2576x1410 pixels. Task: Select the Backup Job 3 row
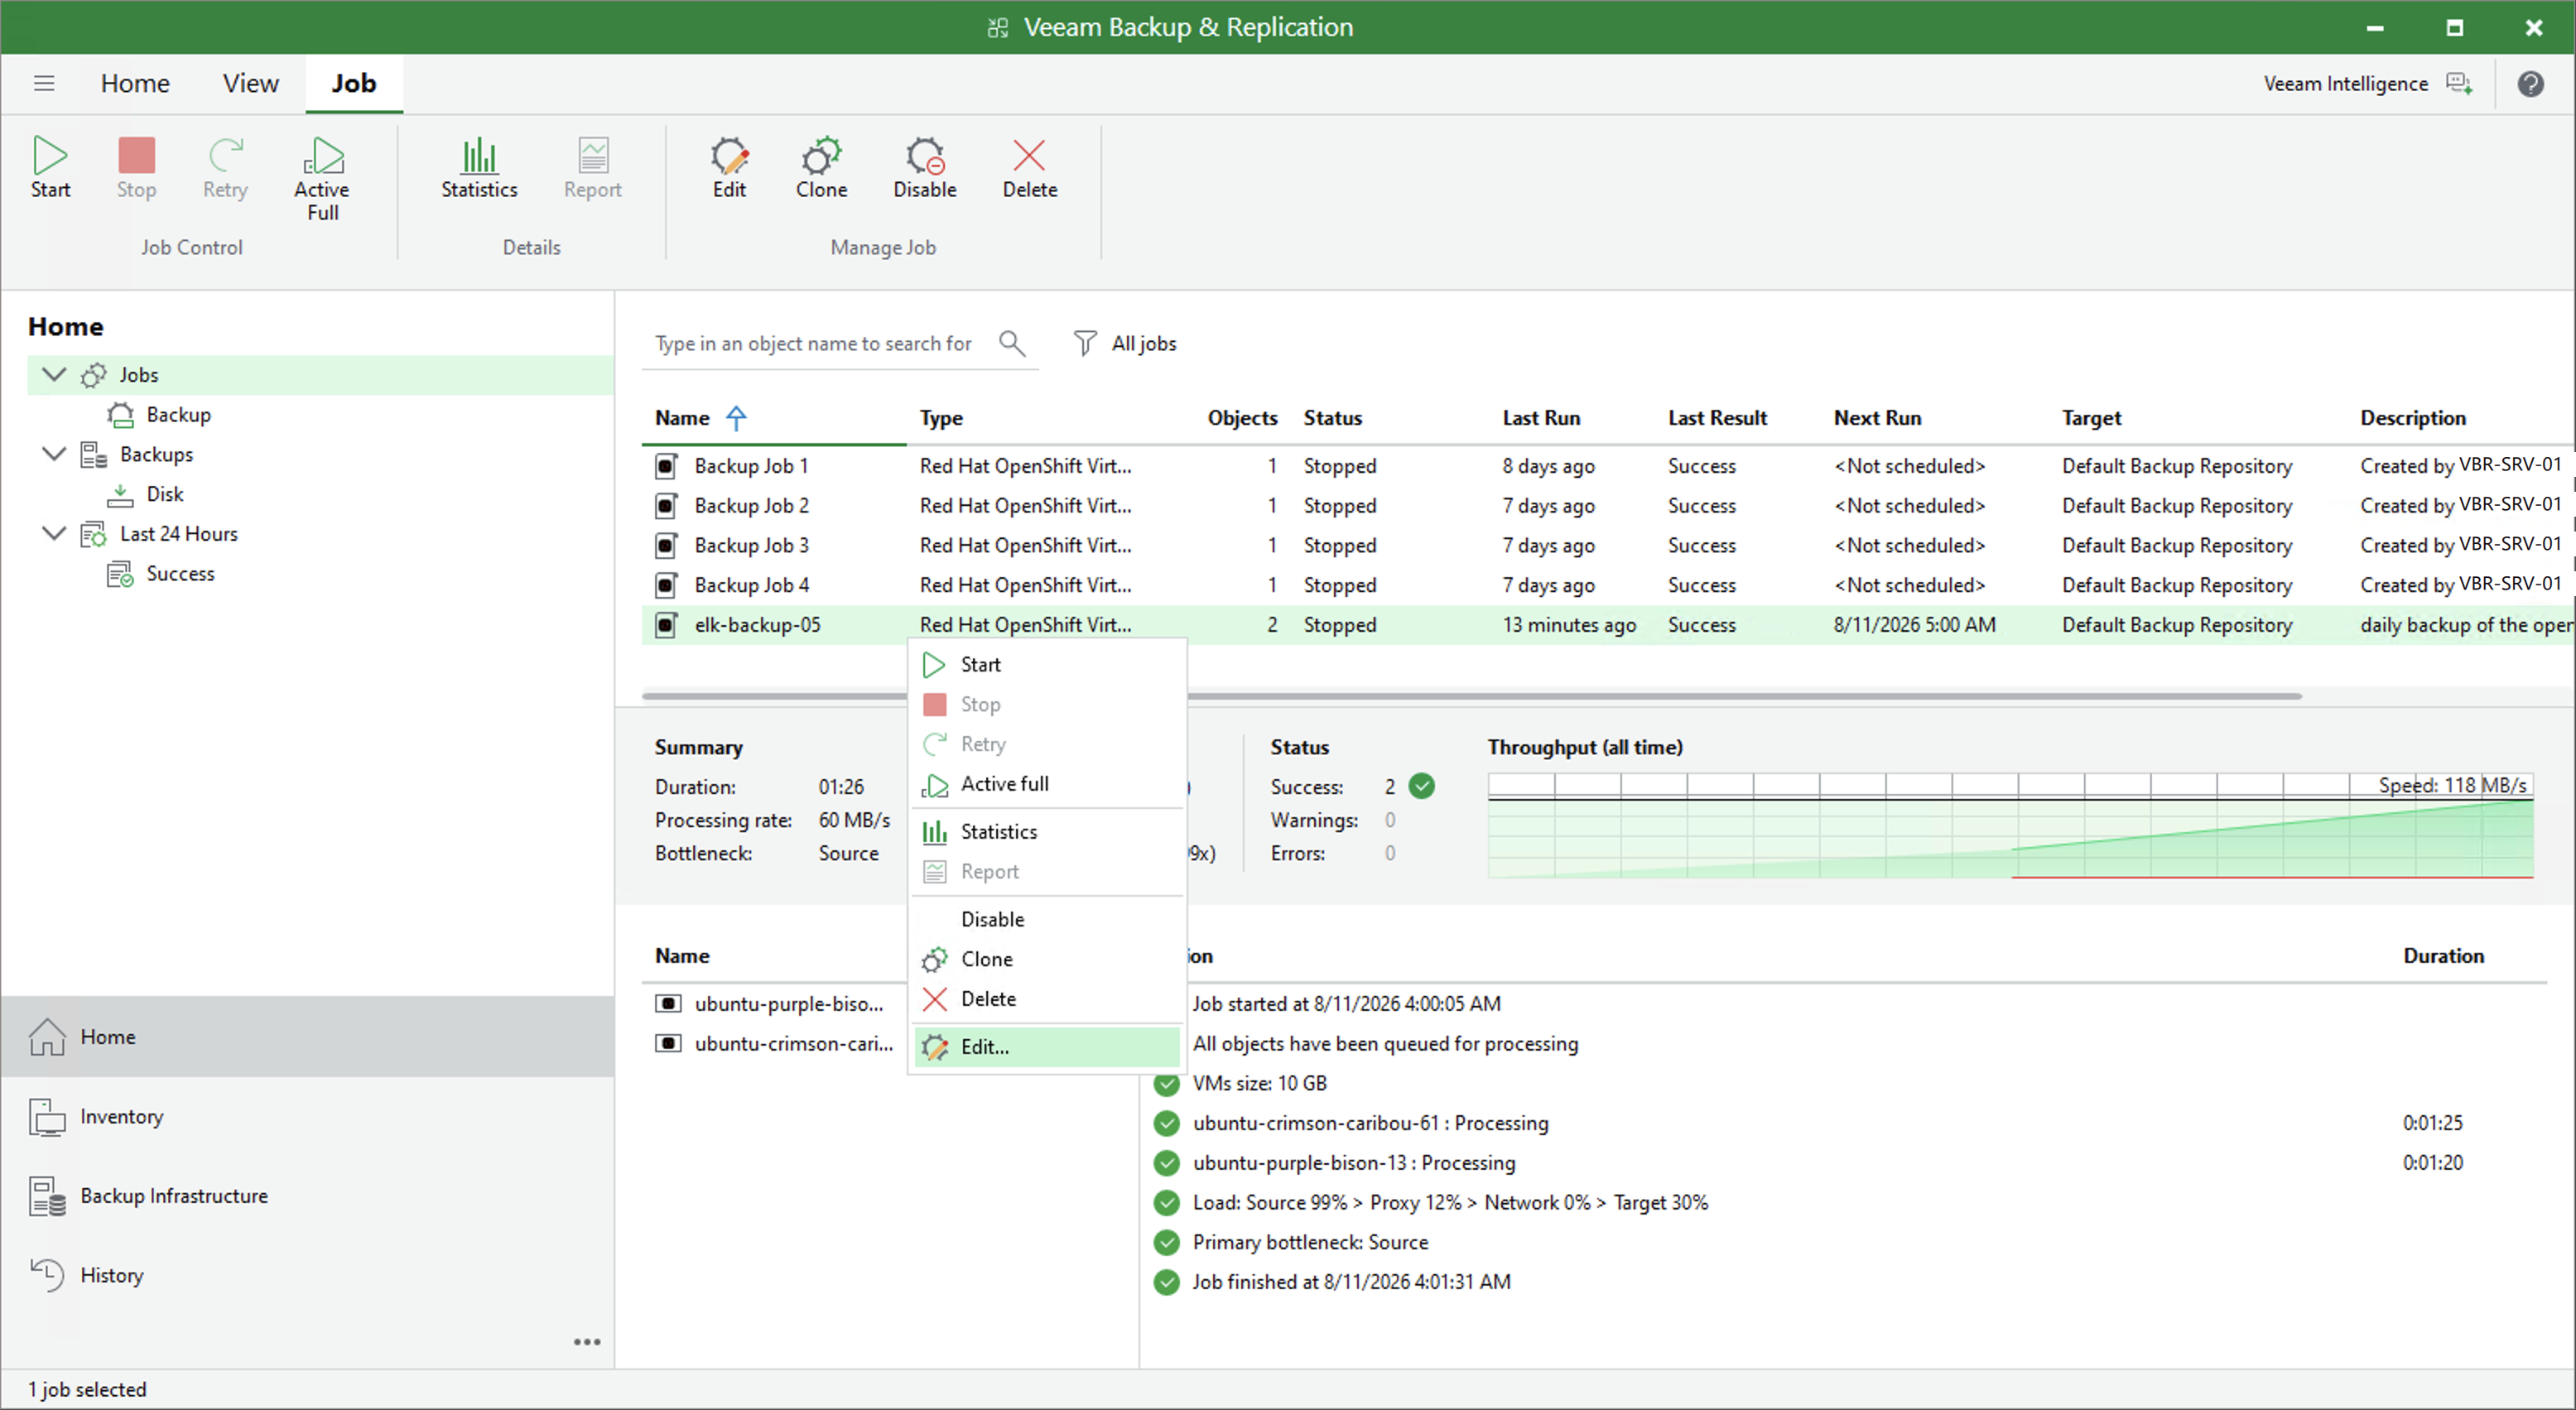tap(1608, 546)
